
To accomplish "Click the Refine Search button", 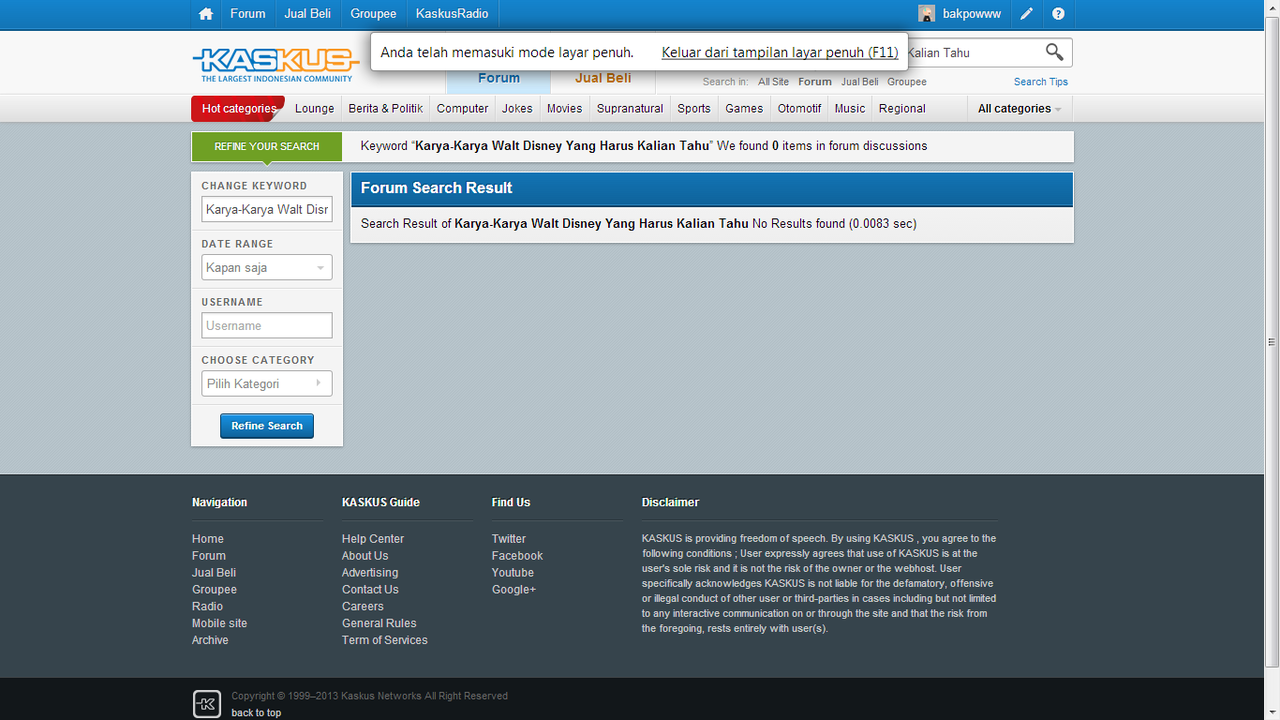I will click(x=267, y=426).
